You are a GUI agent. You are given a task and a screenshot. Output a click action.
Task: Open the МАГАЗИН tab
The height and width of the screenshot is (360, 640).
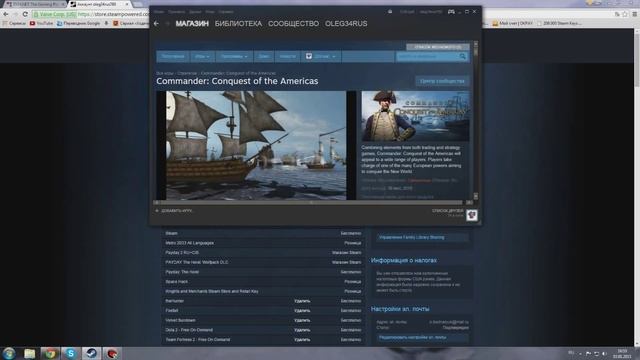point(192,24)
